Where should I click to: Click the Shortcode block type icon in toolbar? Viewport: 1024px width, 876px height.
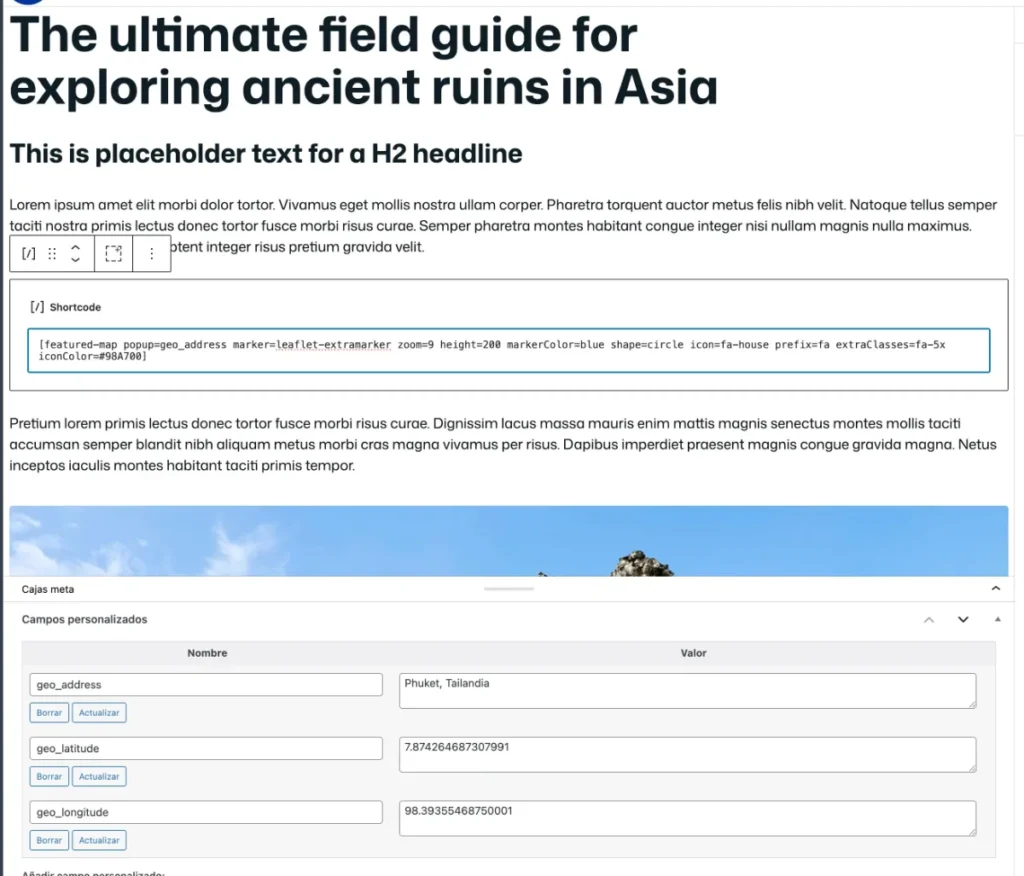(29, 253)
